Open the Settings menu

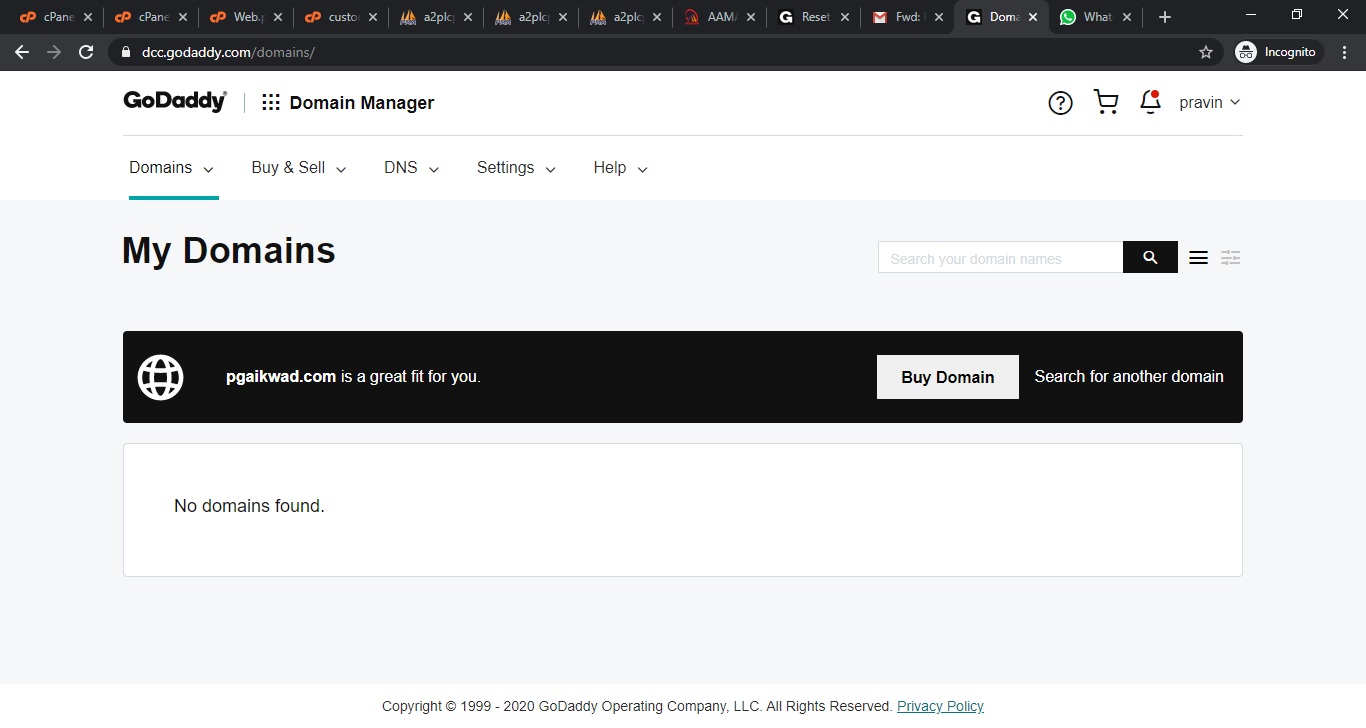click(516, 168)
